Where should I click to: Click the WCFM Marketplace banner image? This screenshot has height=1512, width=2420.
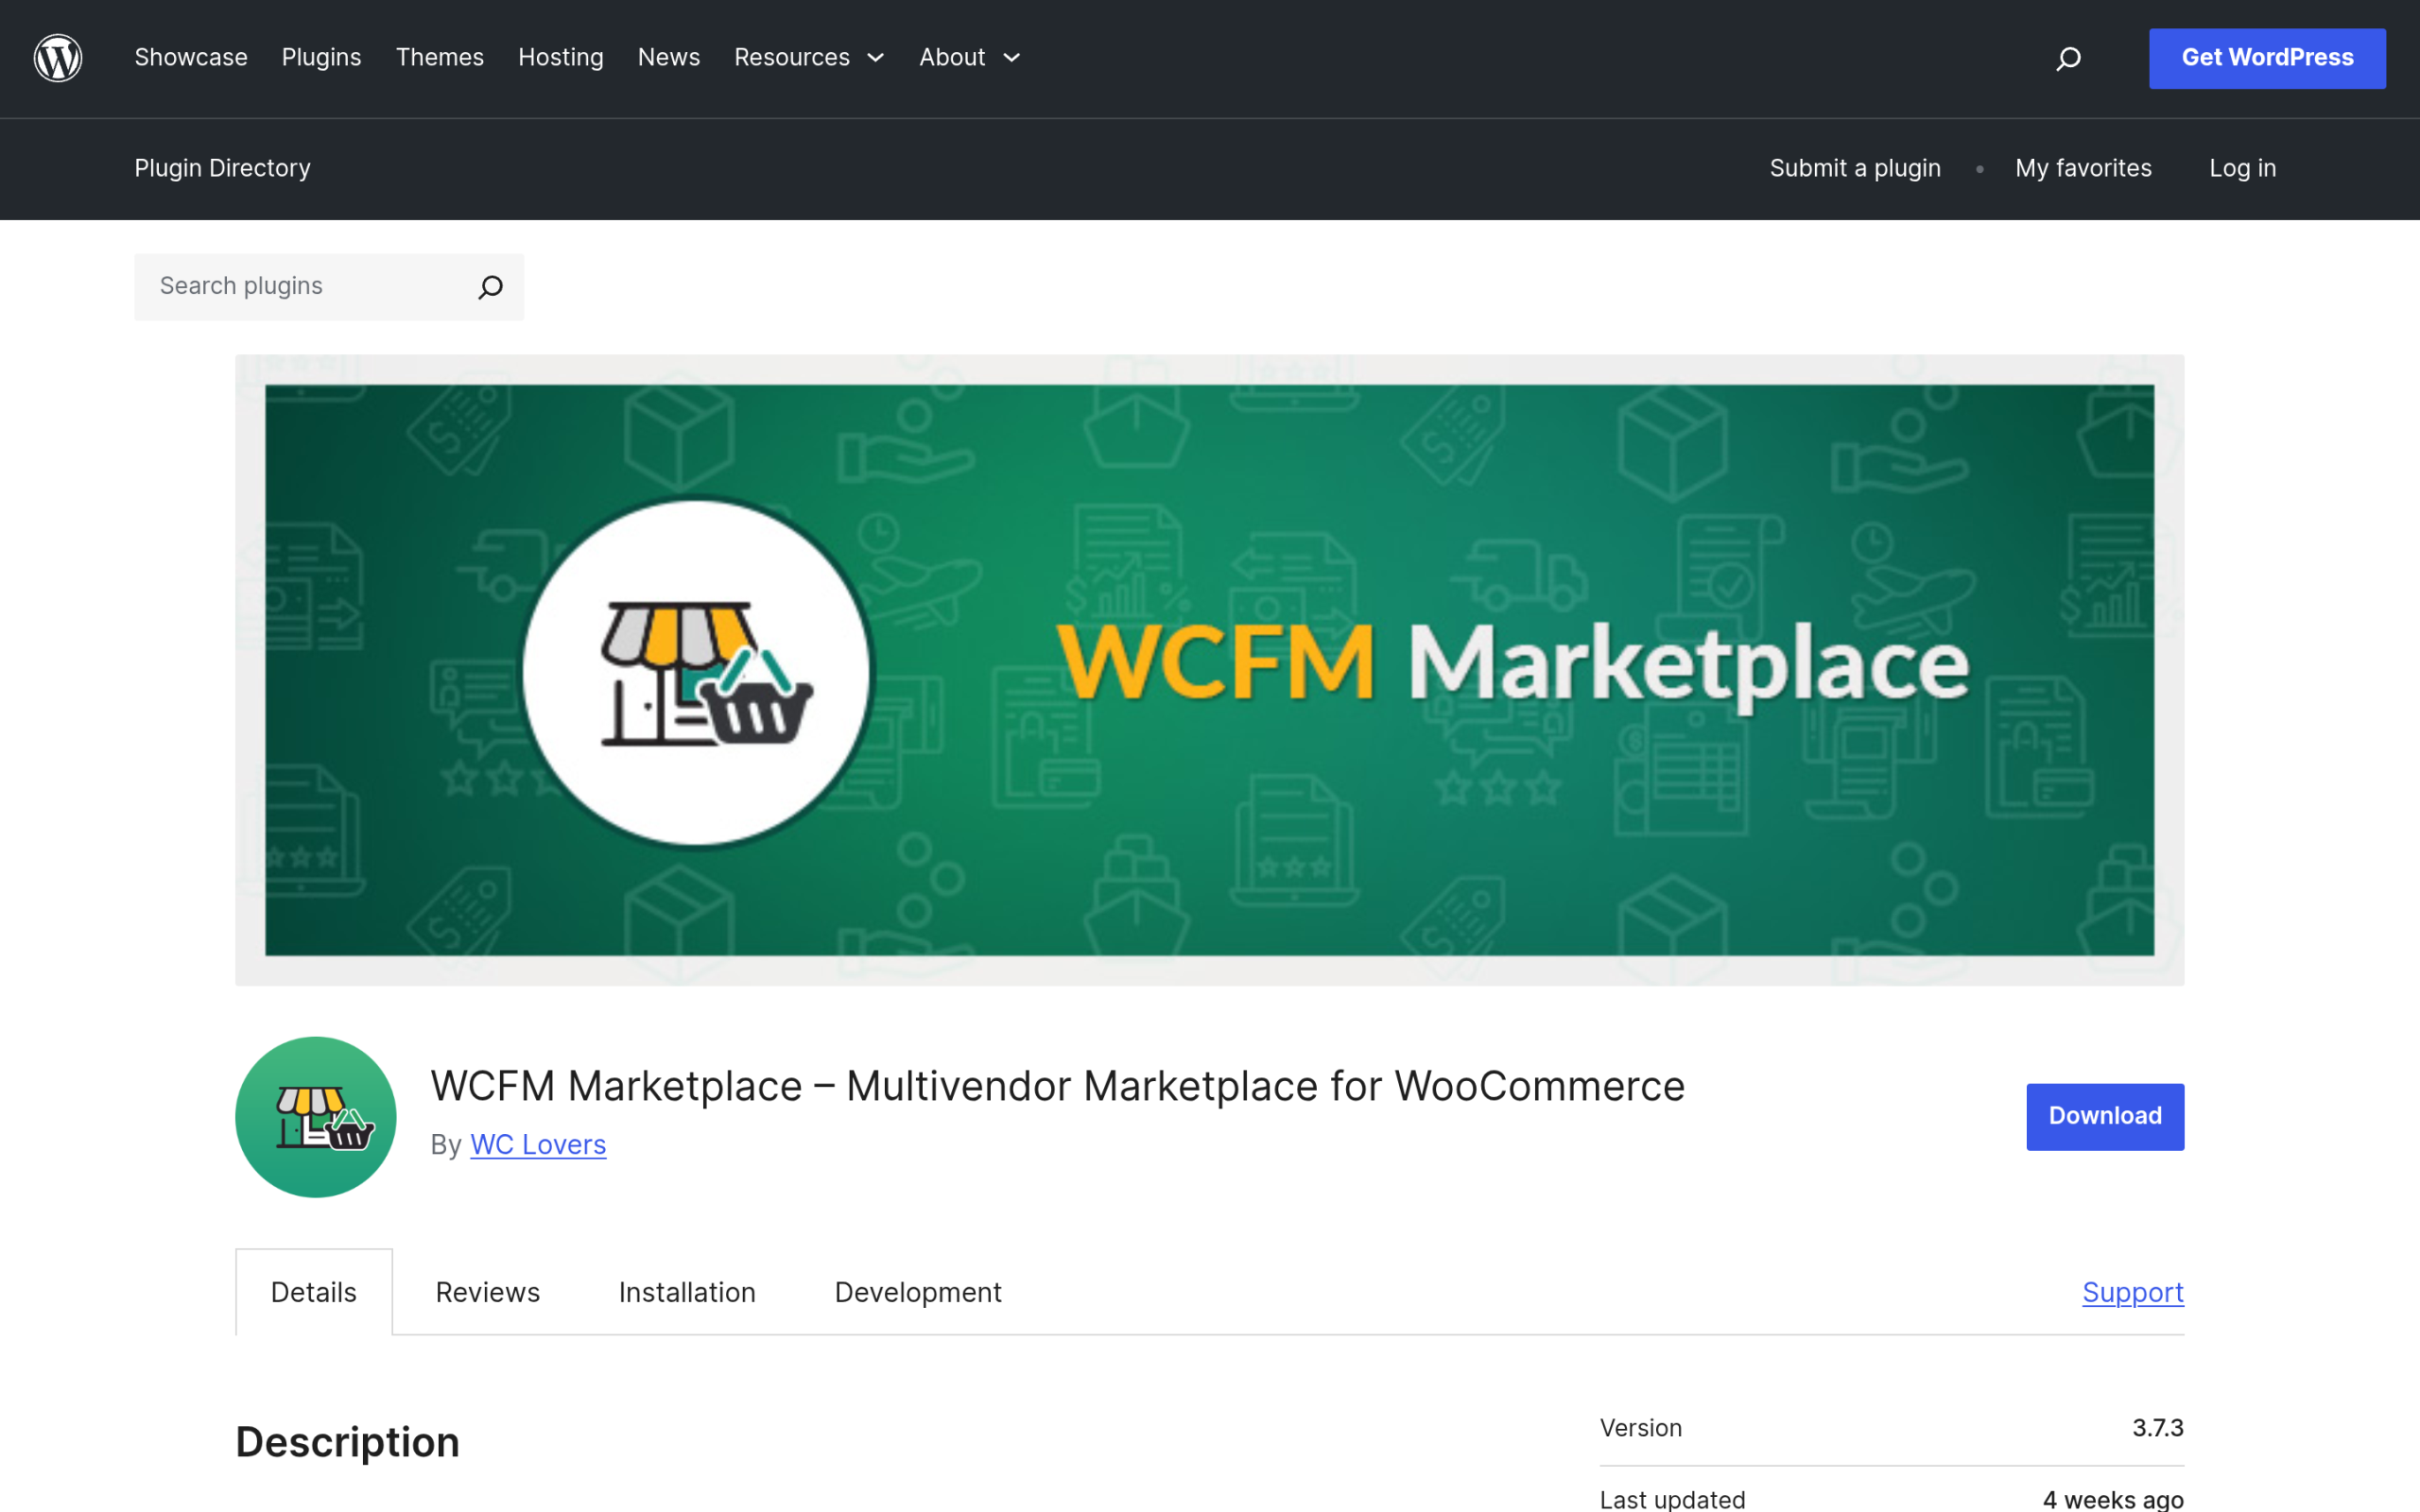tap(1209, 670)
